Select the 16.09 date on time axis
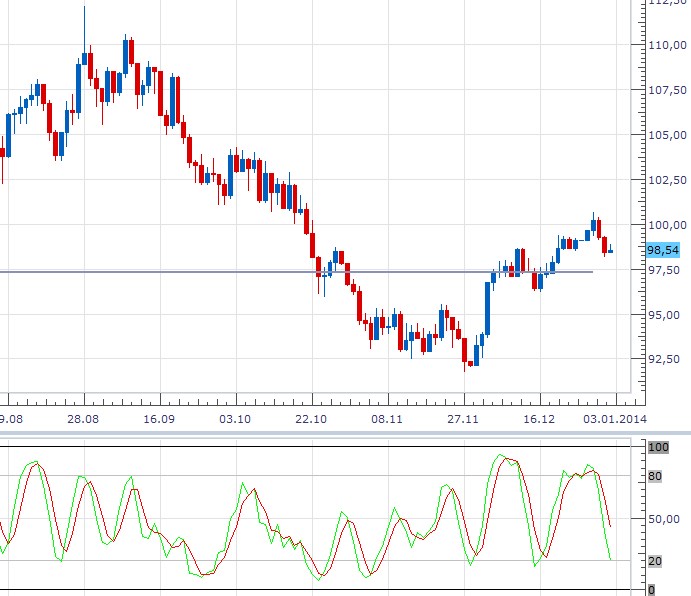 (x=159, y=420)
